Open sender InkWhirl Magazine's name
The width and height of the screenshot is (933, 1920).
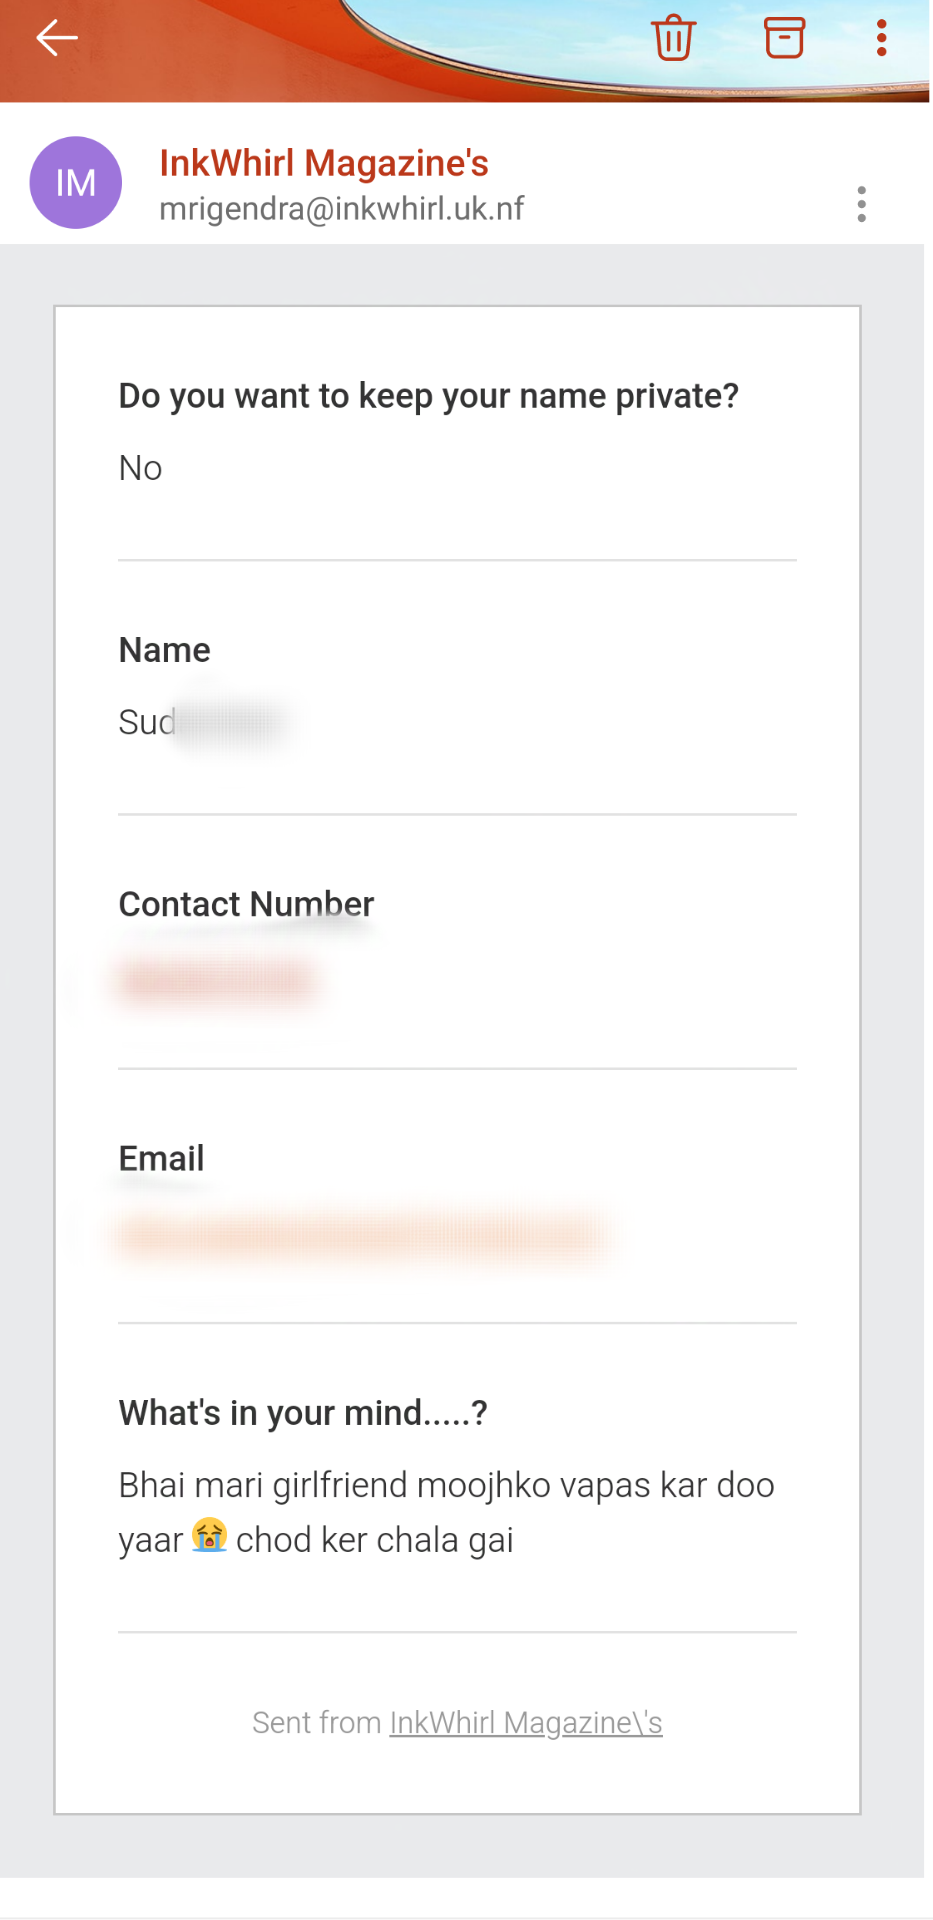click(x=324, y=163)
